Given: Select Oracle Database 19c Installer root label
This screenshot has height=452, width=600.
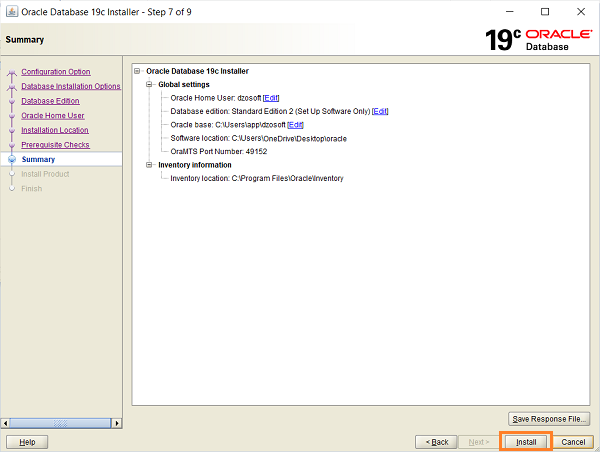Looking at the screenshot, I should [x=197, y=71].
